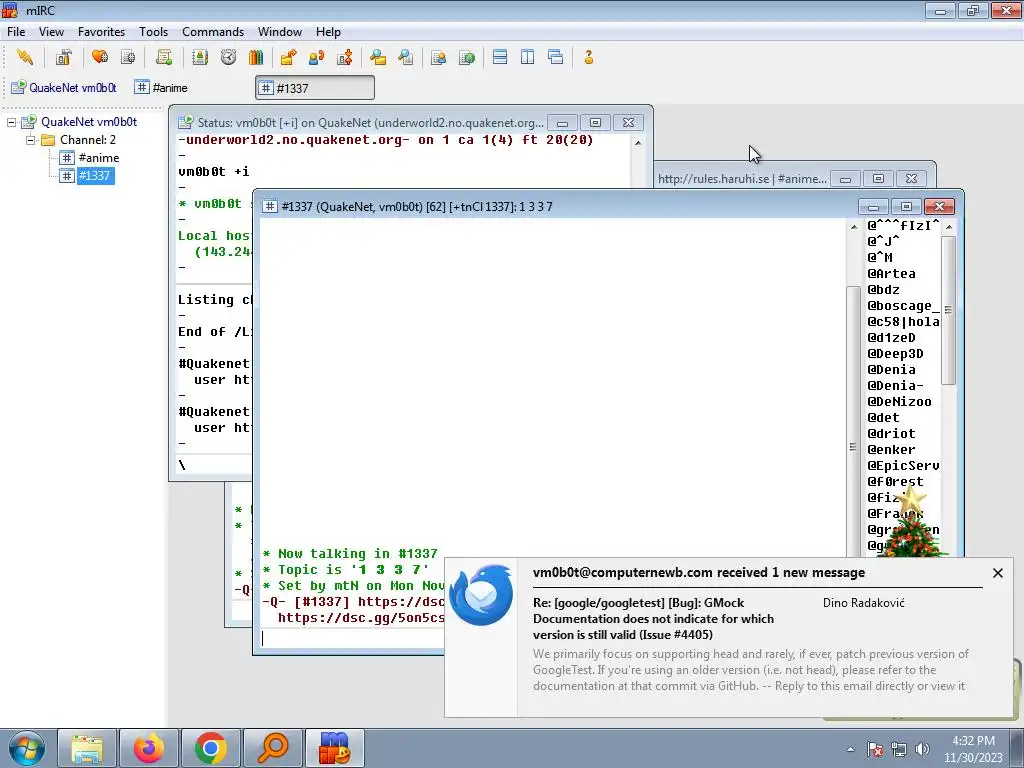Image resolution: width=1024 pixels, height=768 pixels.
Task: Dismiss the Thunderbird new message notification
Action: 997,573
